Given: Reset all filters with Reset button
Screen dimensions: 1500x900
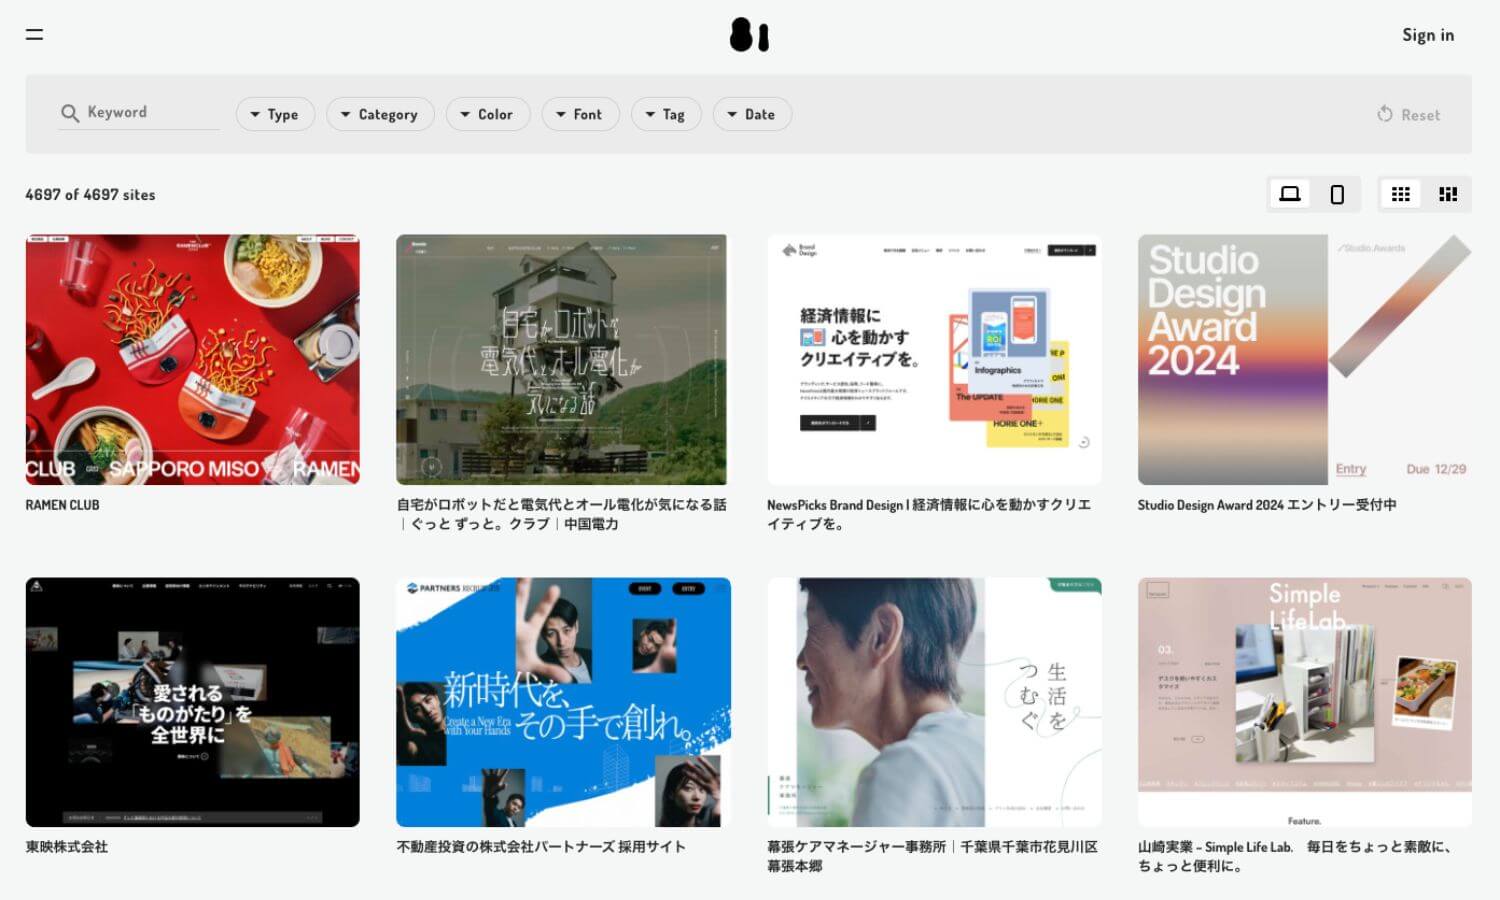Looking at the screenshot, I should [1409, 114].
